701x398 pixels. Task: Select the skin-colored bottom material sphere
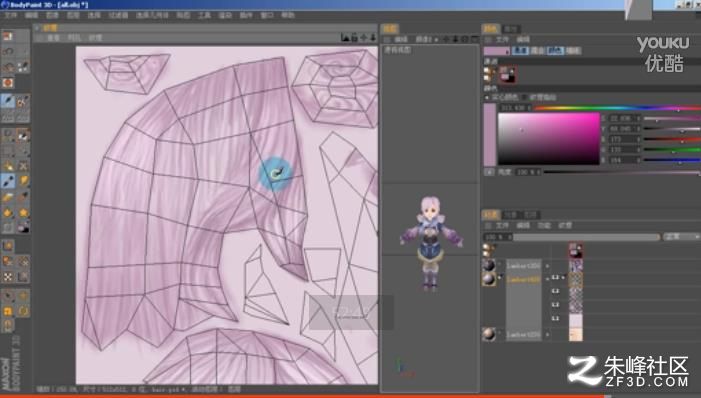pyautogui.click(x=489, y=334)
